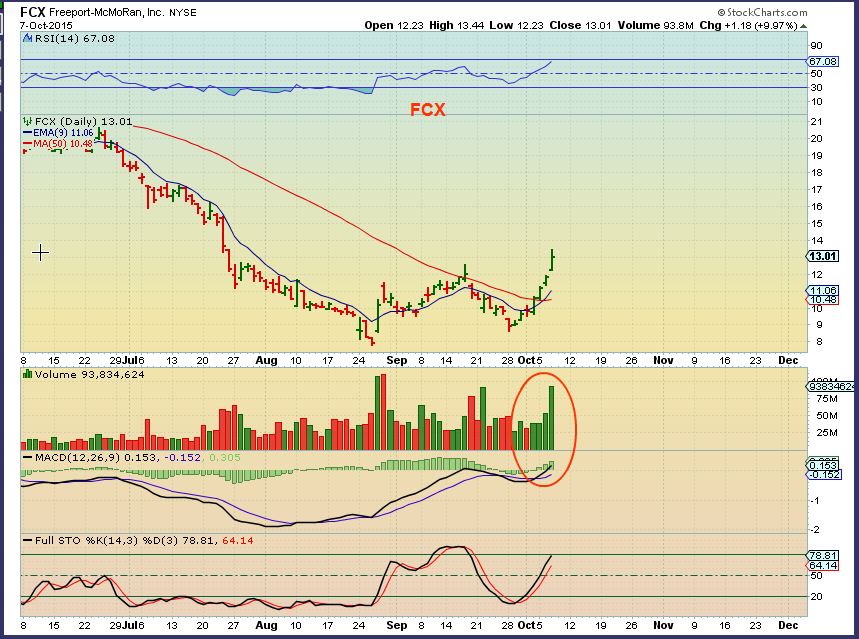
Task: Click the EMA(9) 11.06 legend text
Action: click(63, 133)
